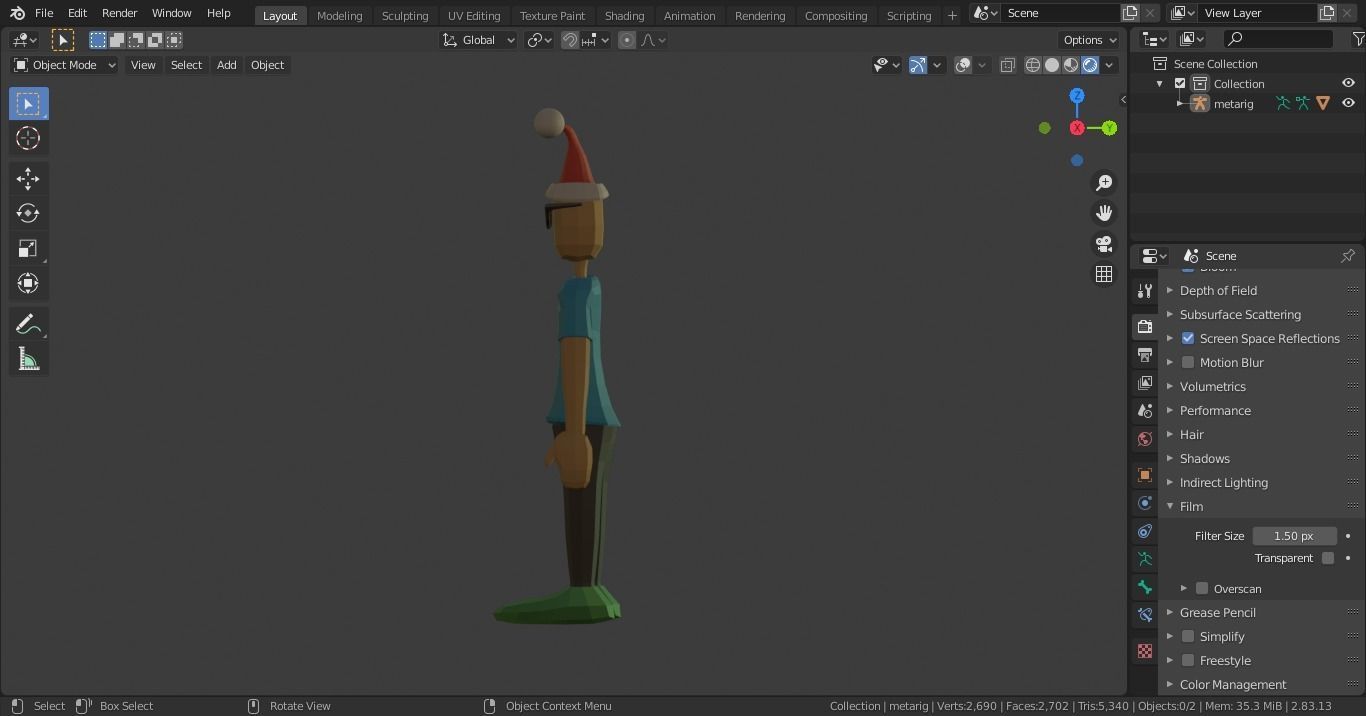Viewport: 1366px width, 716px height.
Task: Switch to solid viewport shading
Action: click(x=1052, y=65)
